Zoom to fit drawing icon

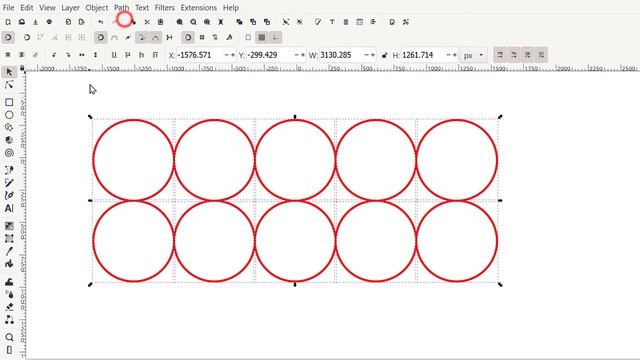pyautogui.click(x=193, y=22)
